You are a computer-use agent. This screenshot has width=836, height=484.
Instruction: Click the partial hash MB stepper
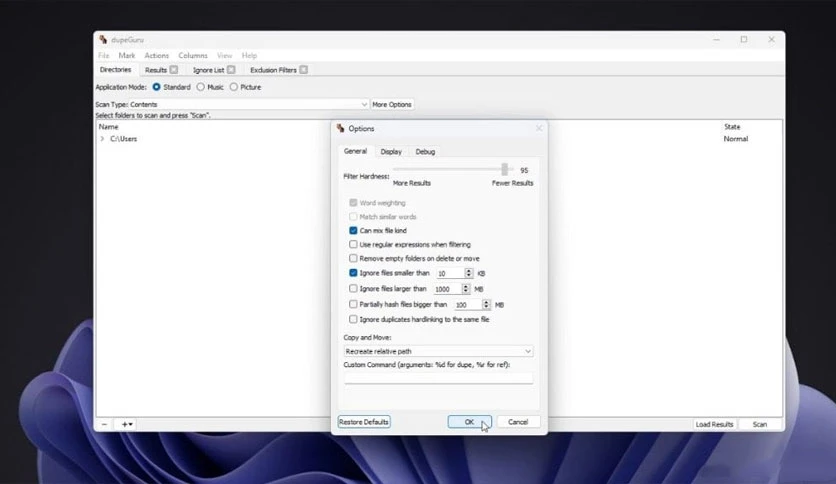(486, 304)
